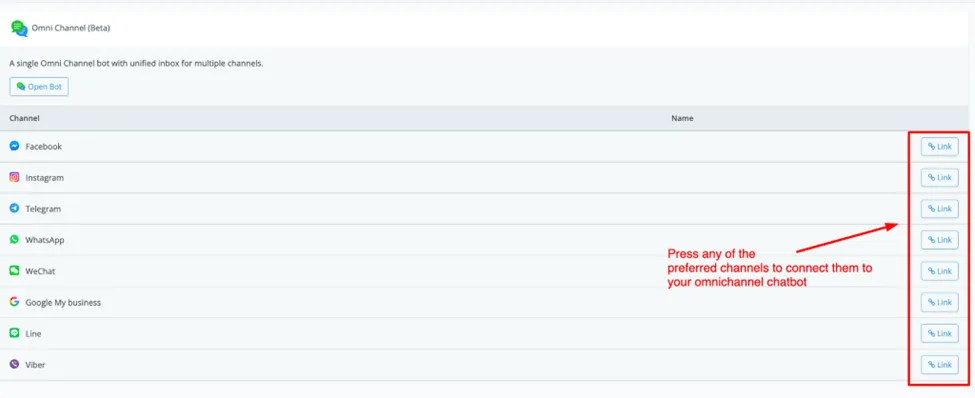Click the Telegram channel icon

[14, 208]
